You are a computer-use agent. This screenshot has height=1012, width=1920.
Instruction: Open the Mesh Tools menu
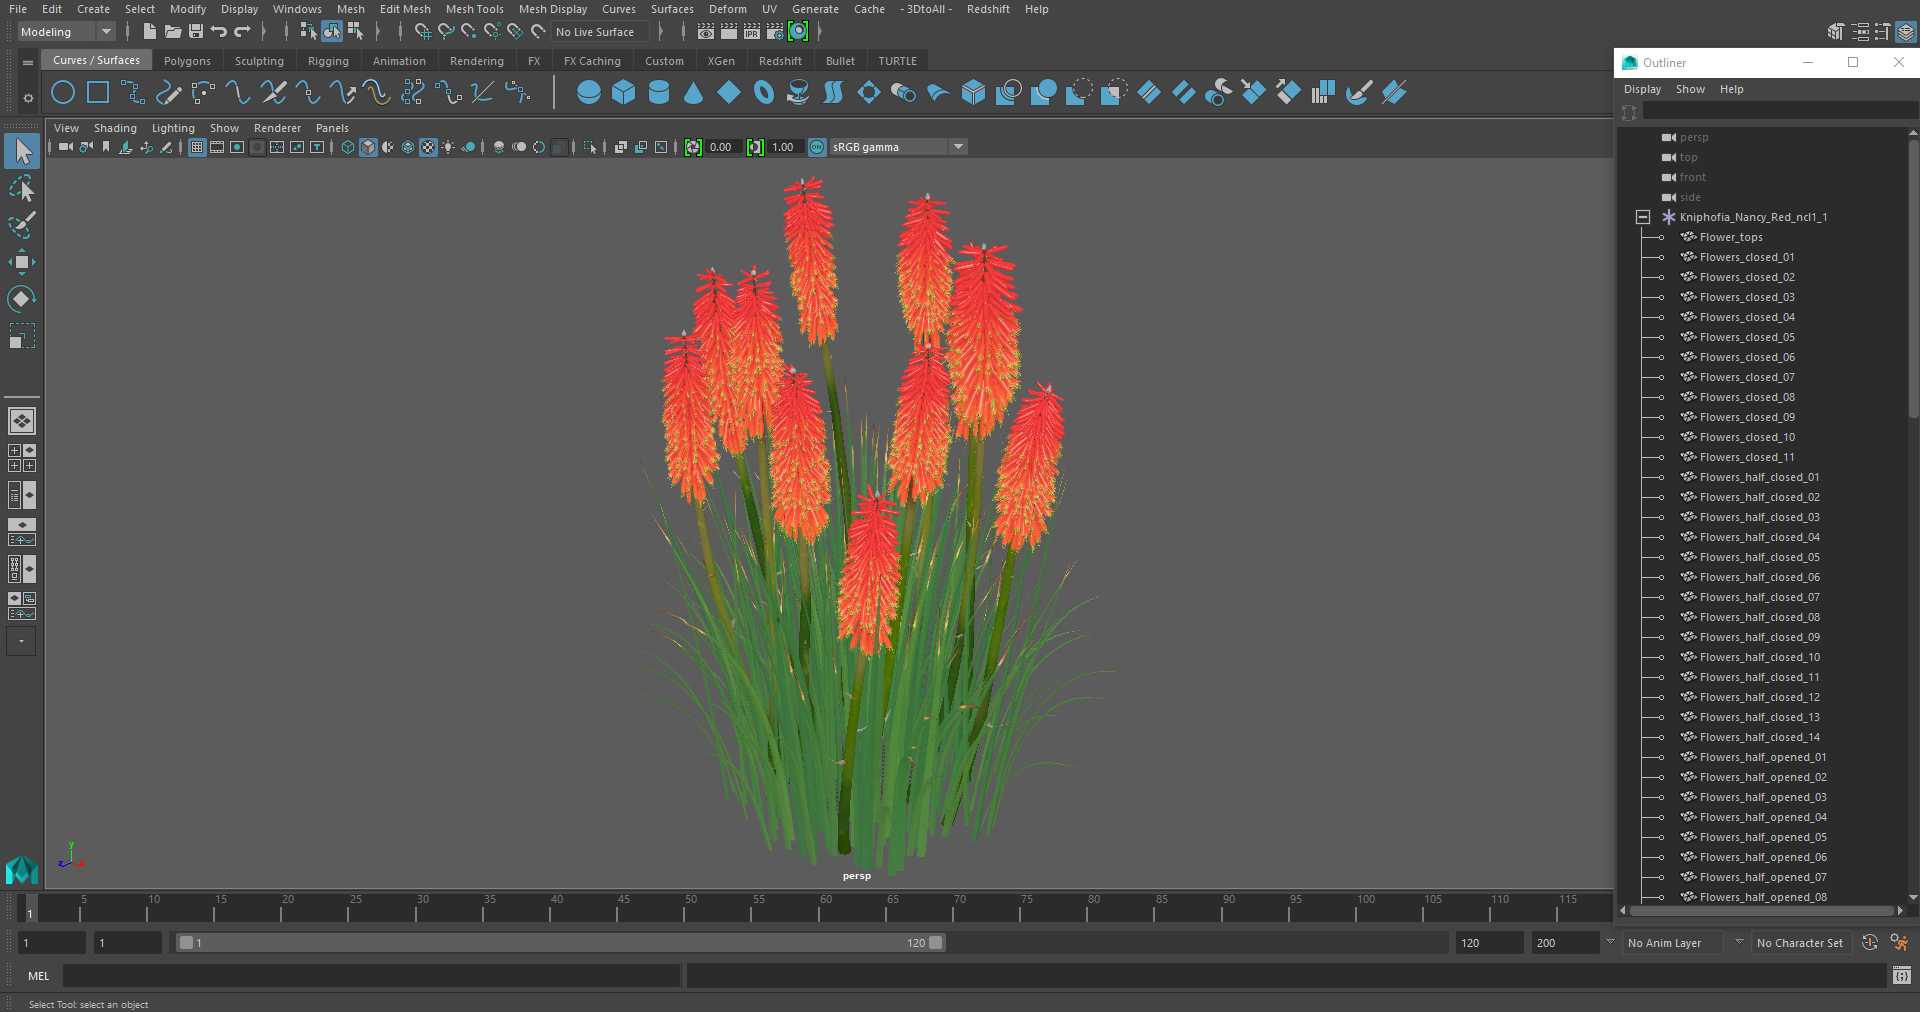coord(474,9)
